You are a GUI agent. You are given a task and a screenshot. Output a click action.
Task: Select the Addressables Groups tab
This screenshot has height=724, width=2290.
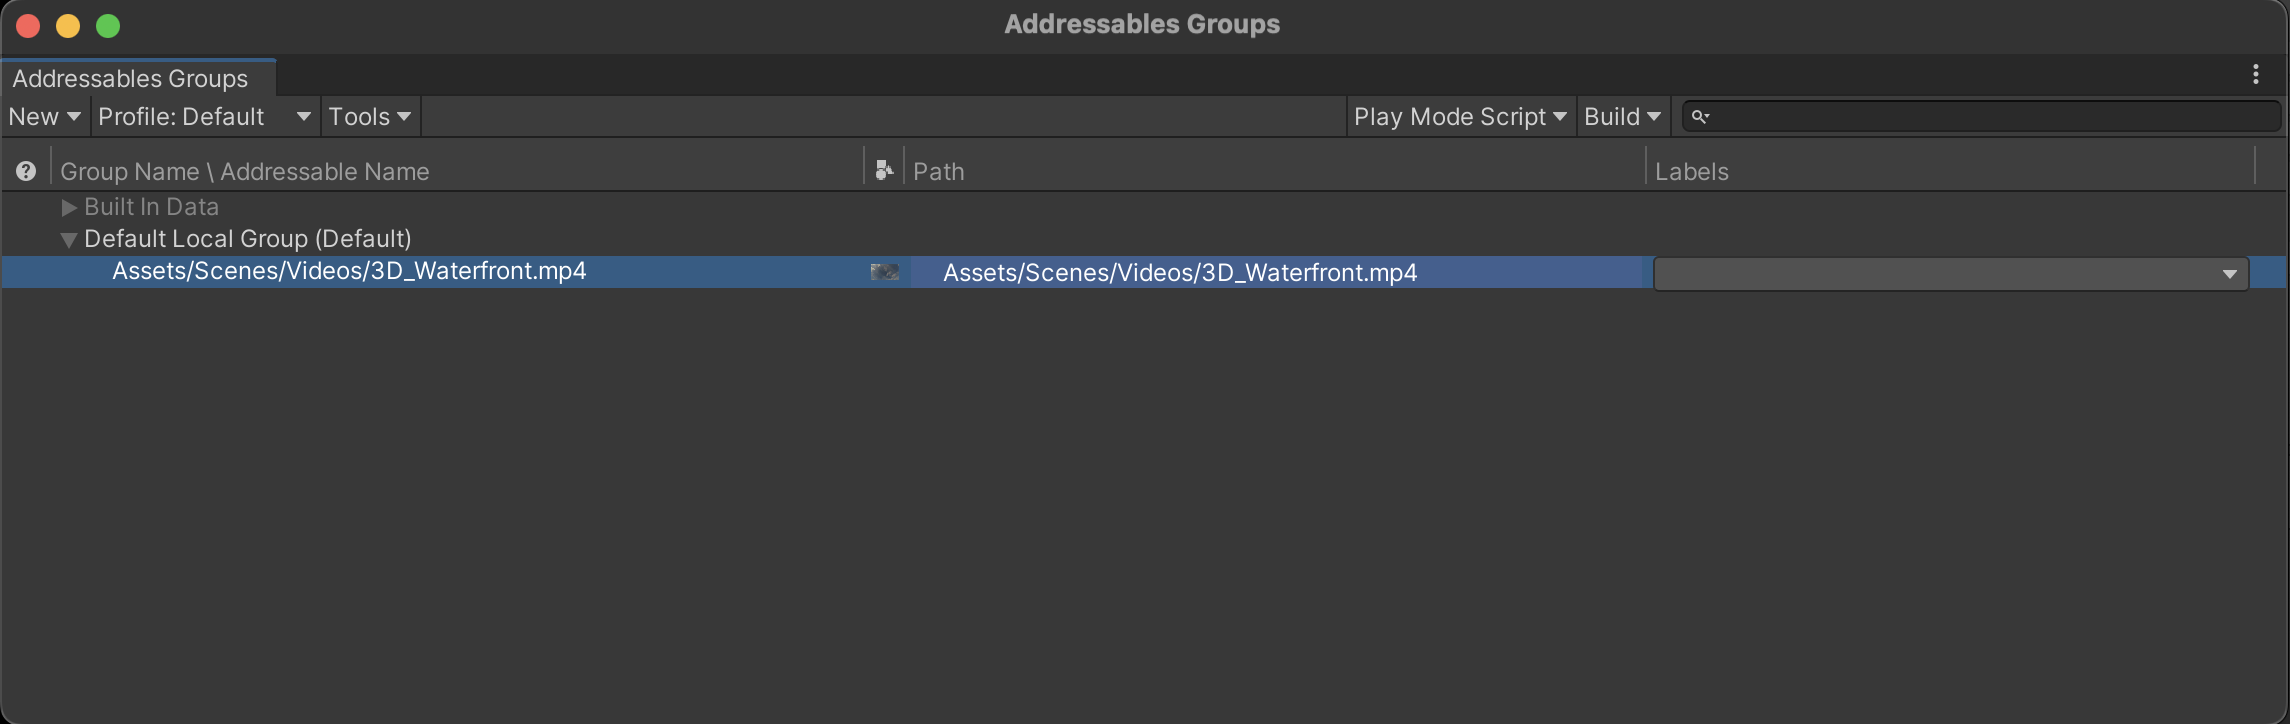(x=131, y=78)
